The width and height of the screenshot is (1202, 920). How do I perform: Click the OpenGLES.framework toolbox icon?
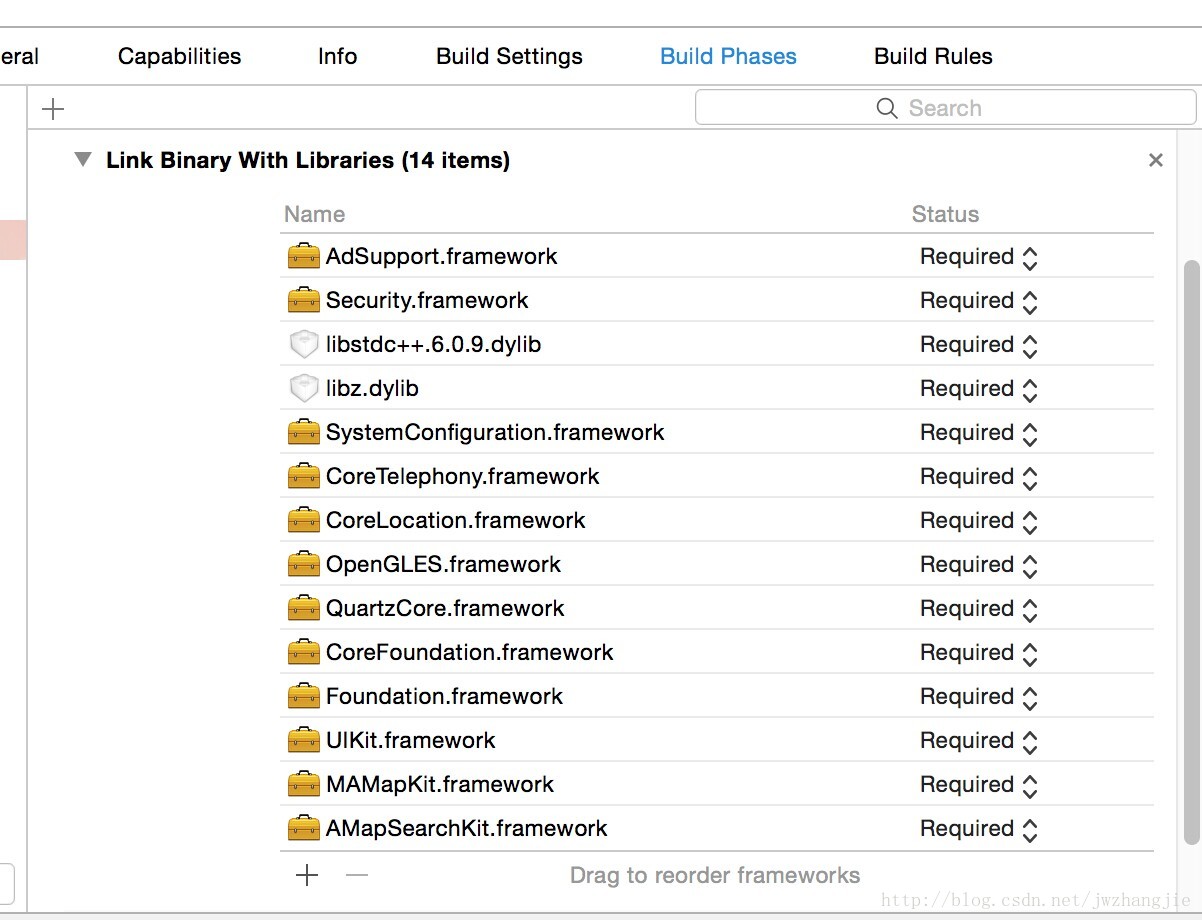point(303,565)
